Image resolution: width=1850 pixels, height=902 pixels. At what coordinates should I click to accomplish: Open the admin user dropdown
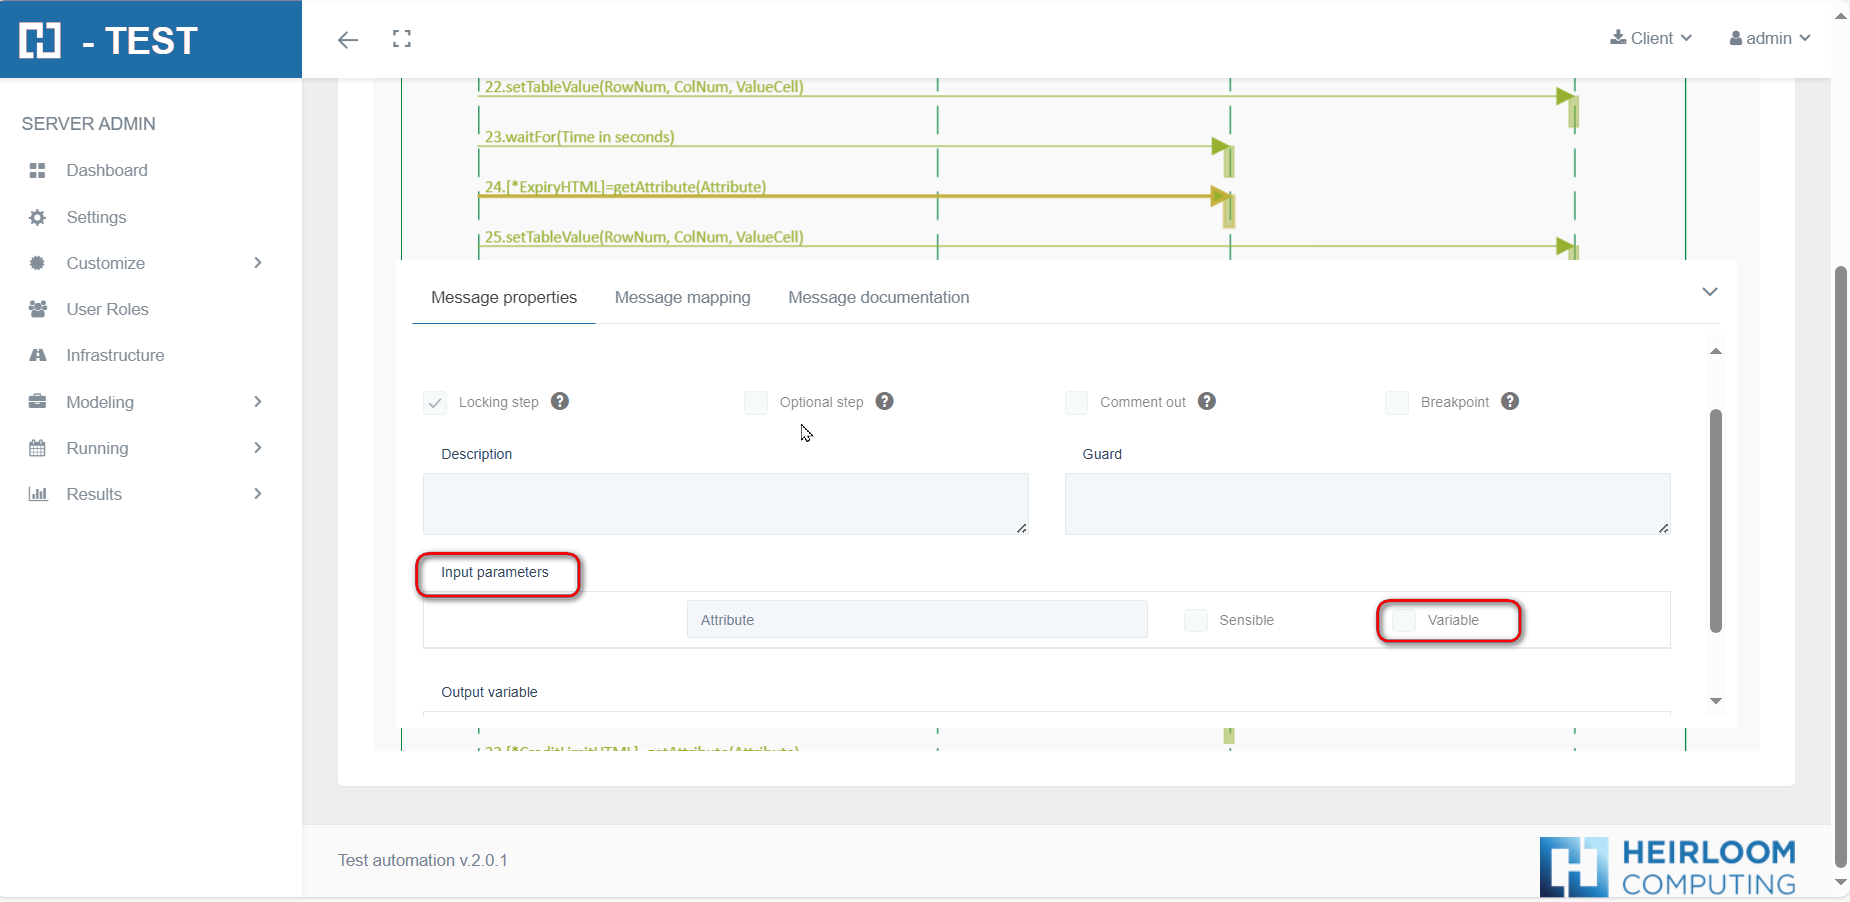1770,38
